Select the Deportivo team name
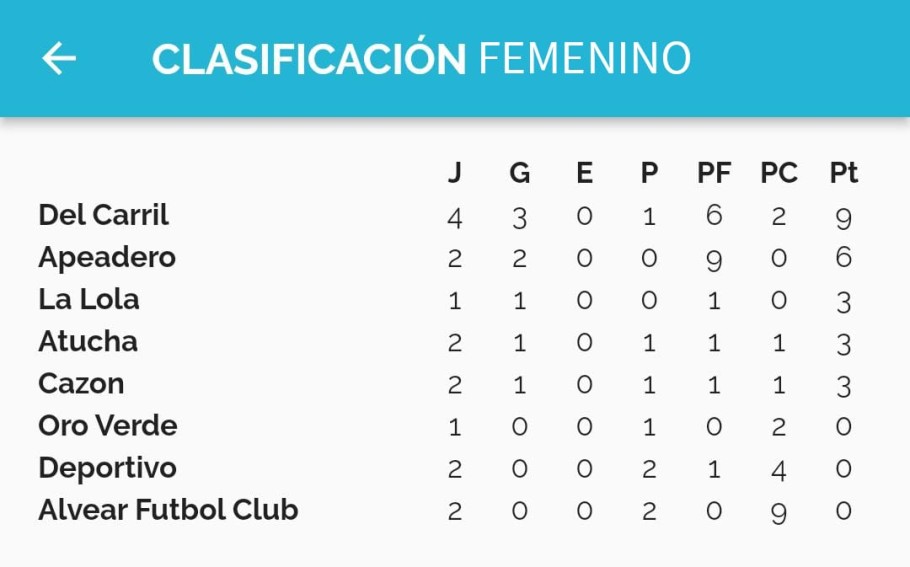 (x=107, y=468)
